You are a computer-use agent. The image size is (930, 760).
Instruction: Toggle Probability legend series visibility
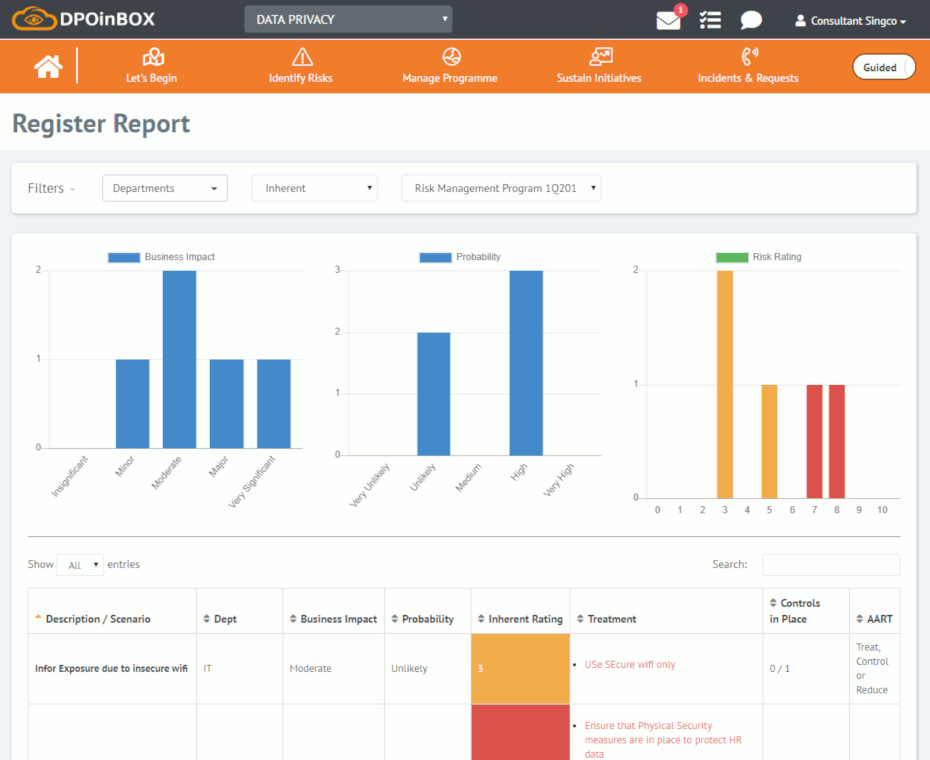click(x=435, y=257)
